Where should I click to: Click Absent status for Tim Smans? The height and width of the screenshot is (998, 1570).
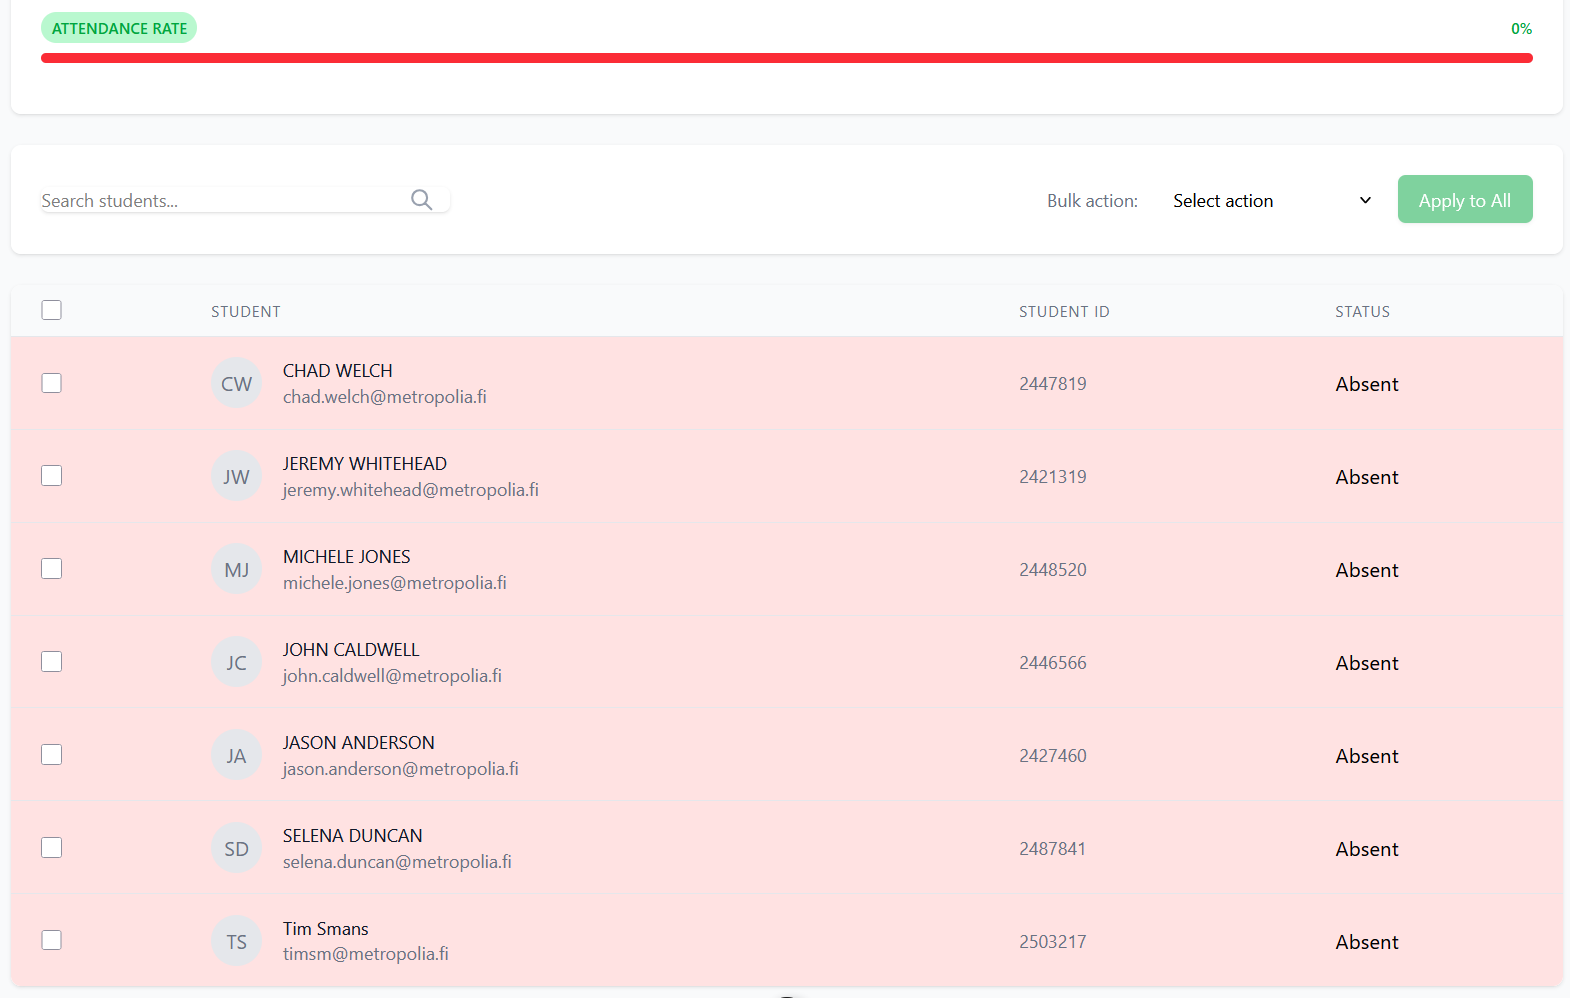(x=1367, y=942)
